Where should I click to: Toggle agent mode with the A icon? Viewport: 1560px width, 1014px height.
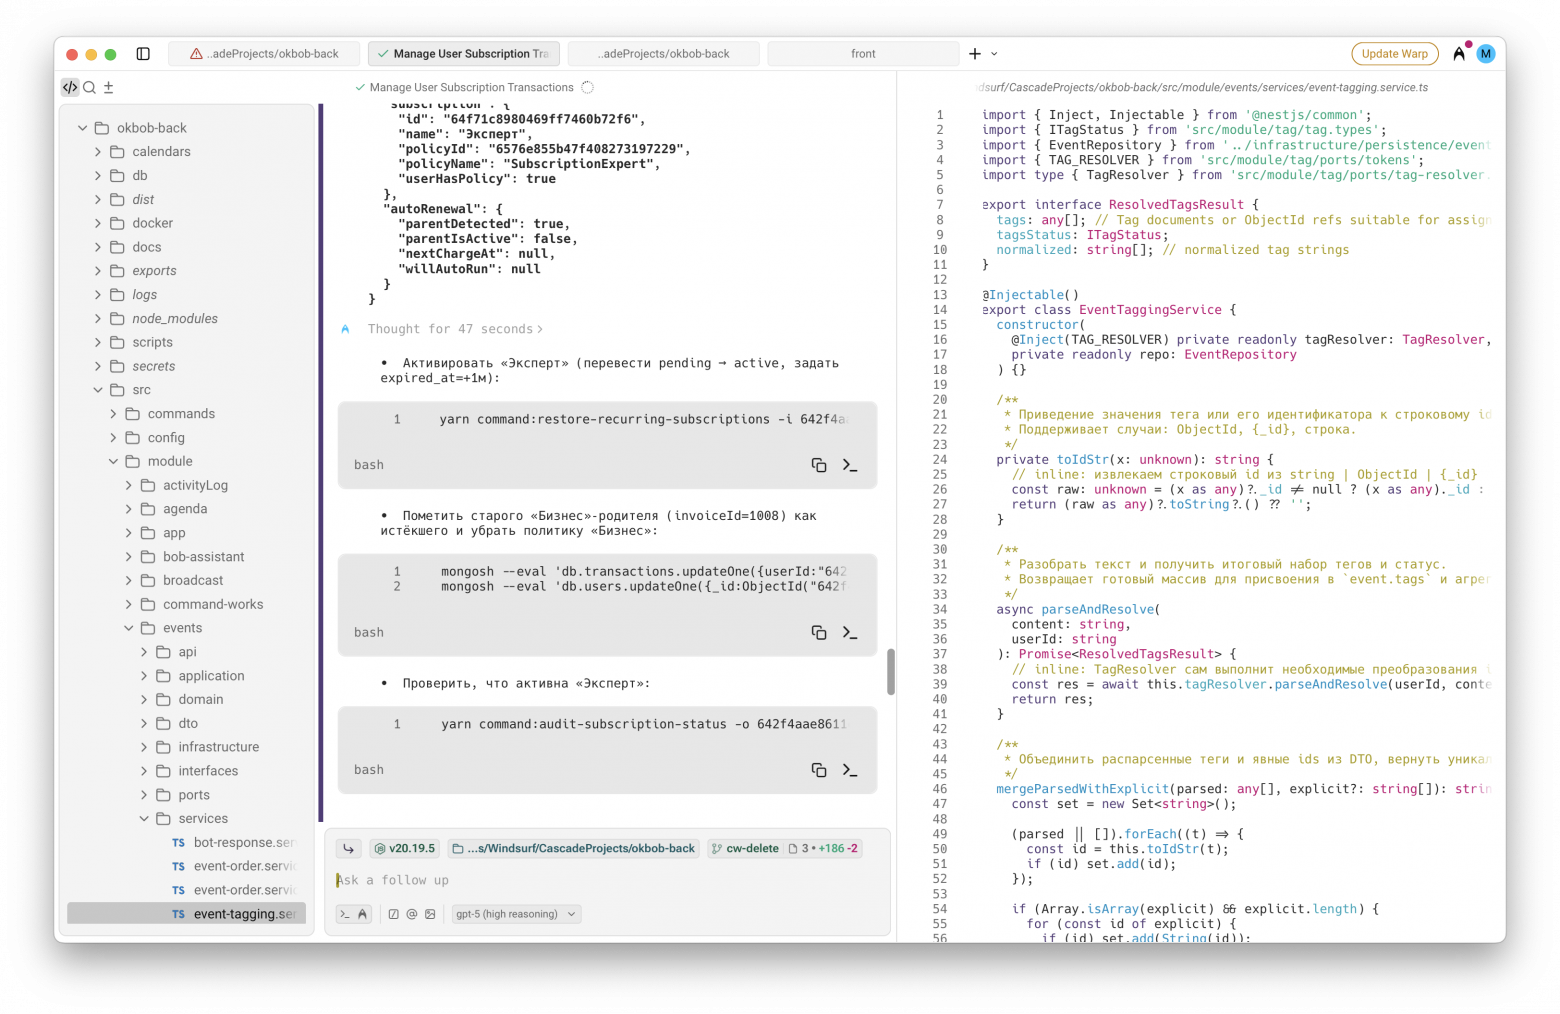[364, 913]
